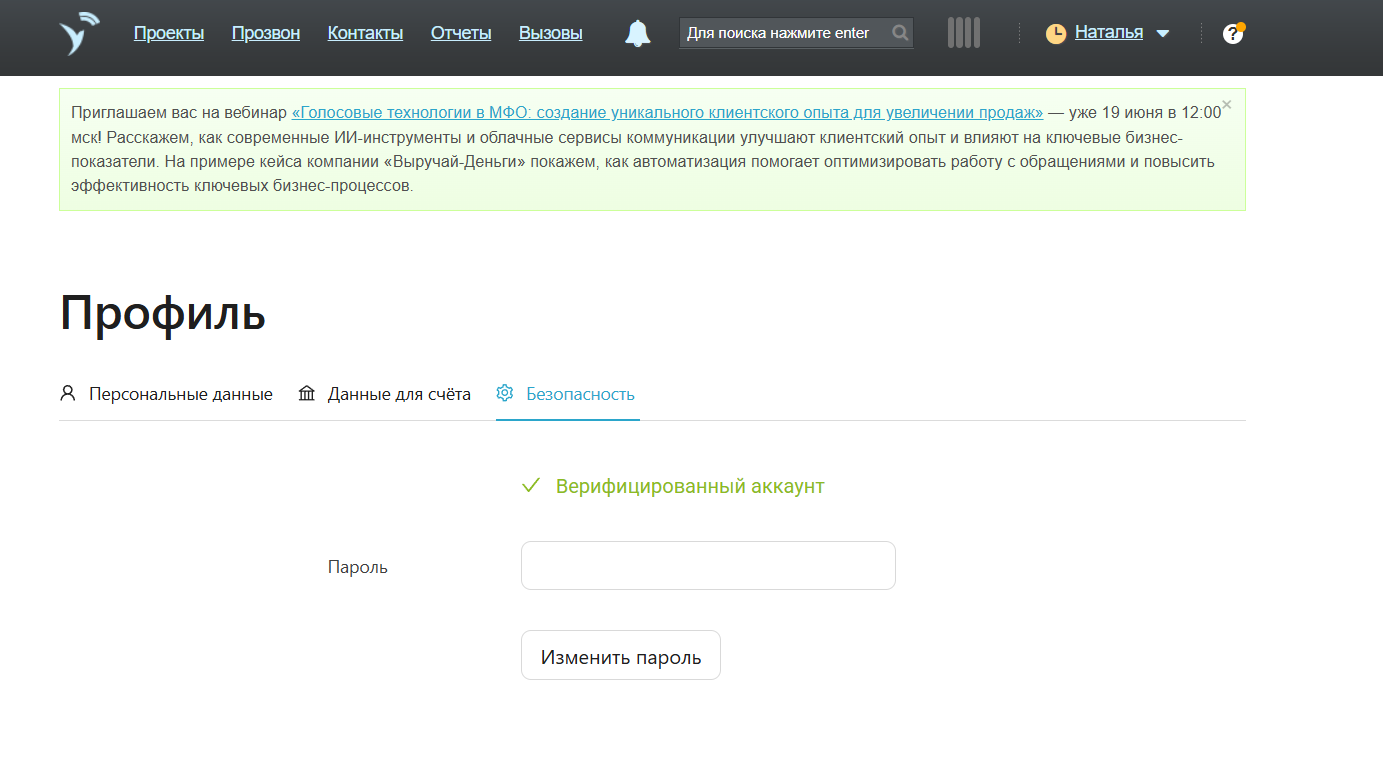The image size is (1383, 778).
Task: Click the person icon beside Персональные данные
Action: pyautogui.click(x=68, y=393)
